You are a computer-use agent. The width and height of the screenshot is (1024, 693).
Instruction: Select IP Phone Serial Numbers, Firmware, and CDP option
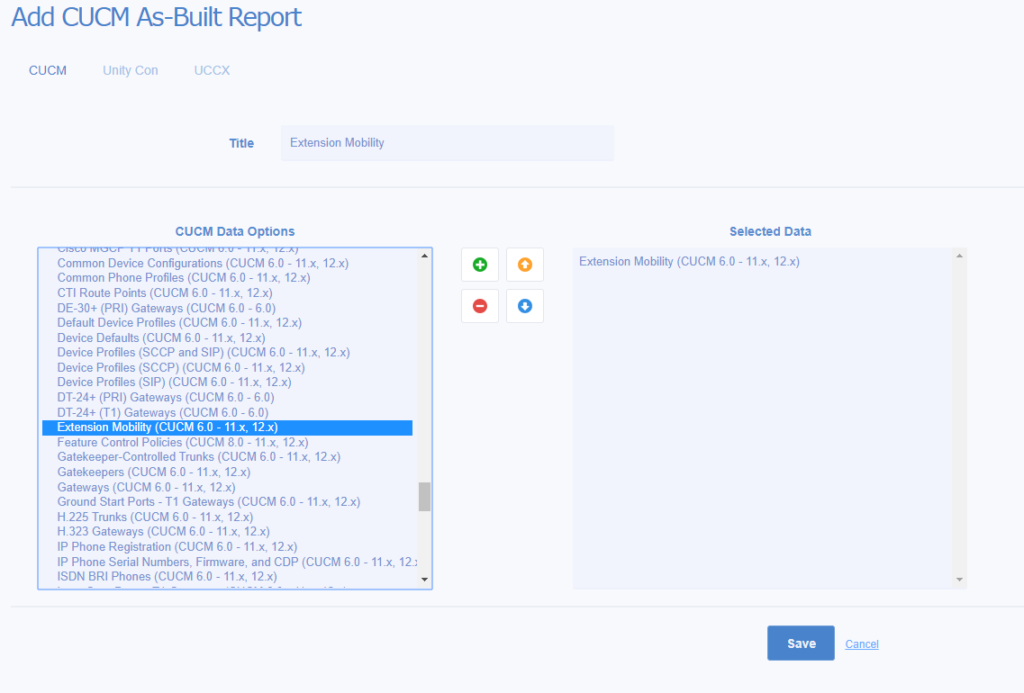pyautogui.click(x=227, y=562)
